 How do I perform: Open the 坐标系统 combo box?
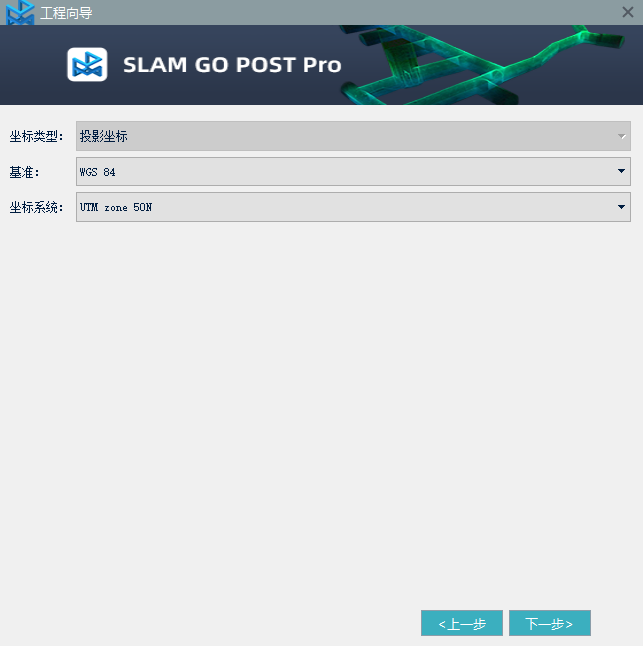[353, 207]
